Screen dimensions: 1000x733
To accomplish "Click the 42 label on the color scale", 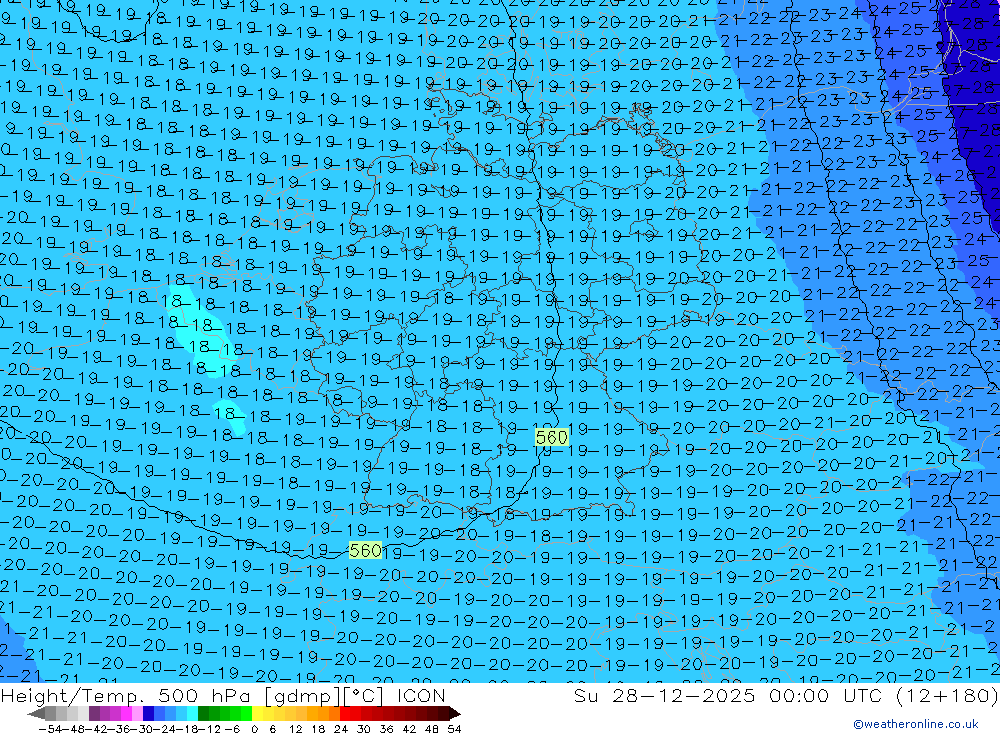I will [409, 729].
